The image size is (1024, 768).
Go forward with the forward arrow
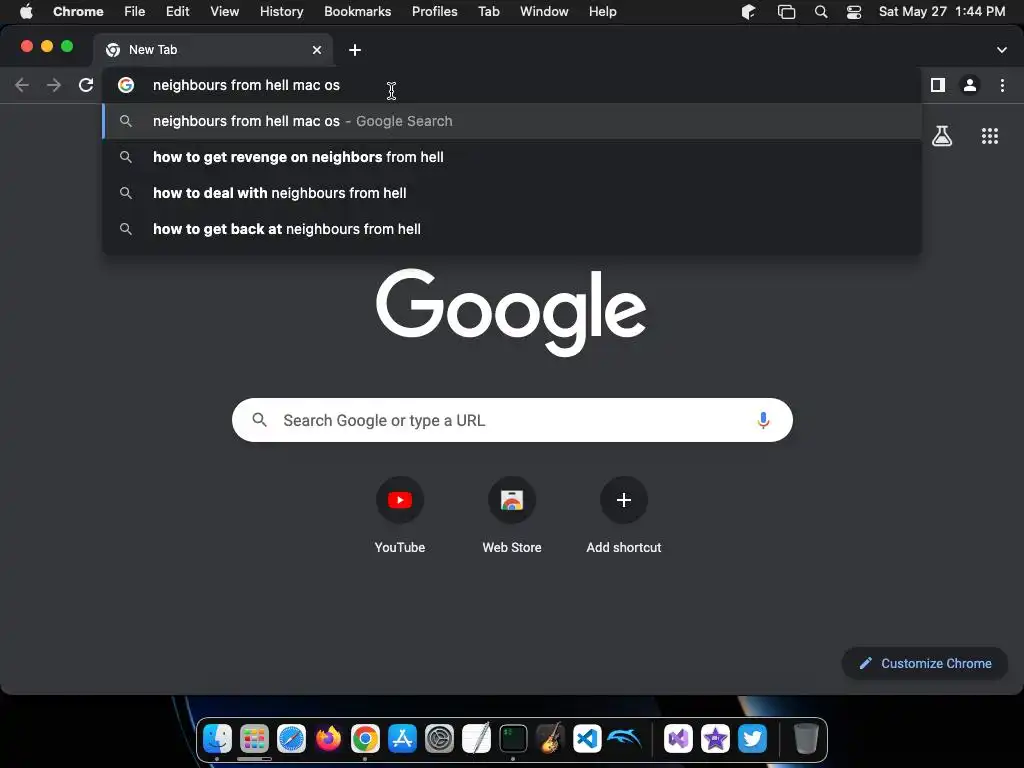[x=54, y=85]
